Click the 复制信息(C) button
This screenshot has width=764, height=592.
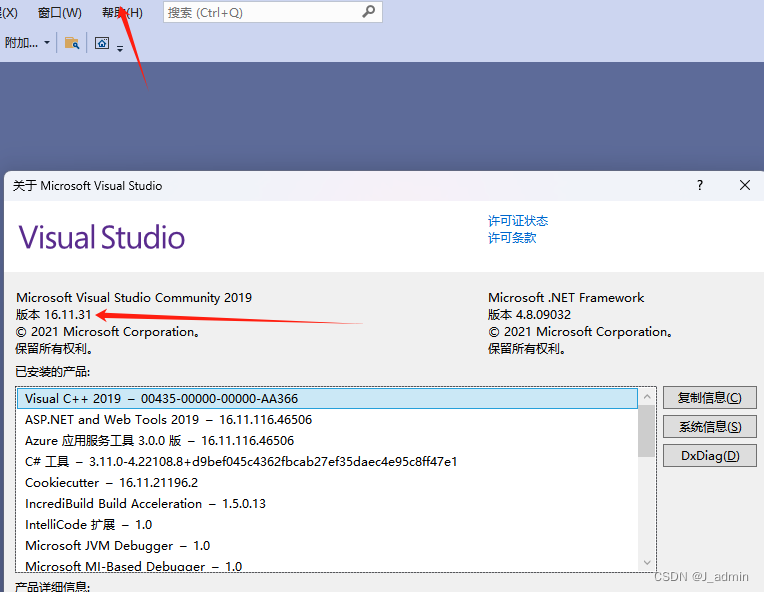(x=709, y=398)
